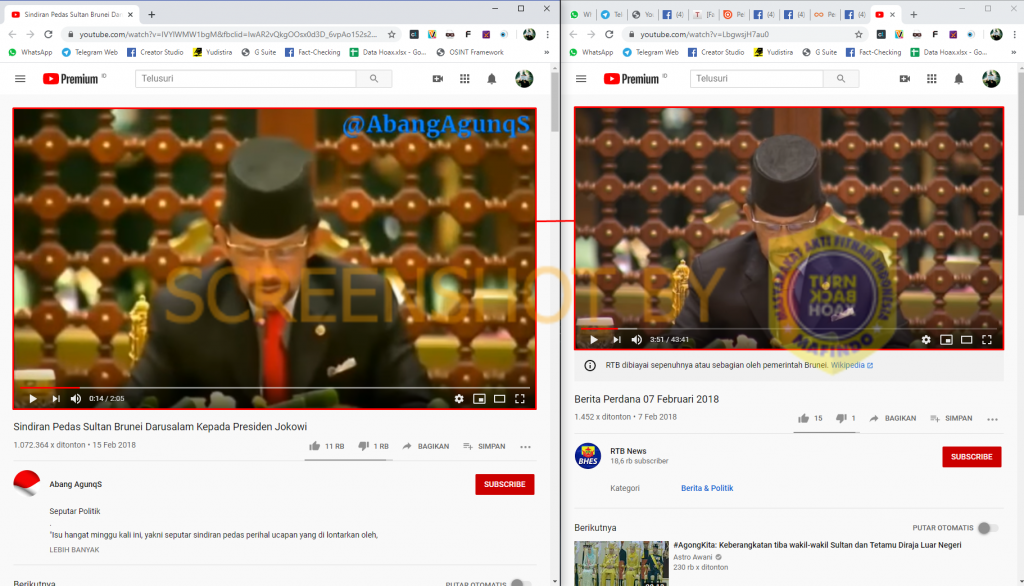Viewport: 1024px width, 586px height.
Task: Open the notifications bell in left window
Action: (492, 78)
